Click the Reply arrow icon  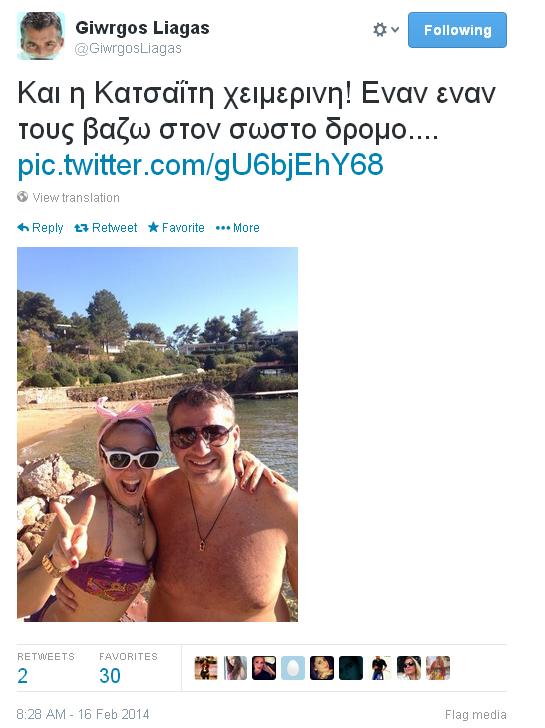click(x=23, y=228)
